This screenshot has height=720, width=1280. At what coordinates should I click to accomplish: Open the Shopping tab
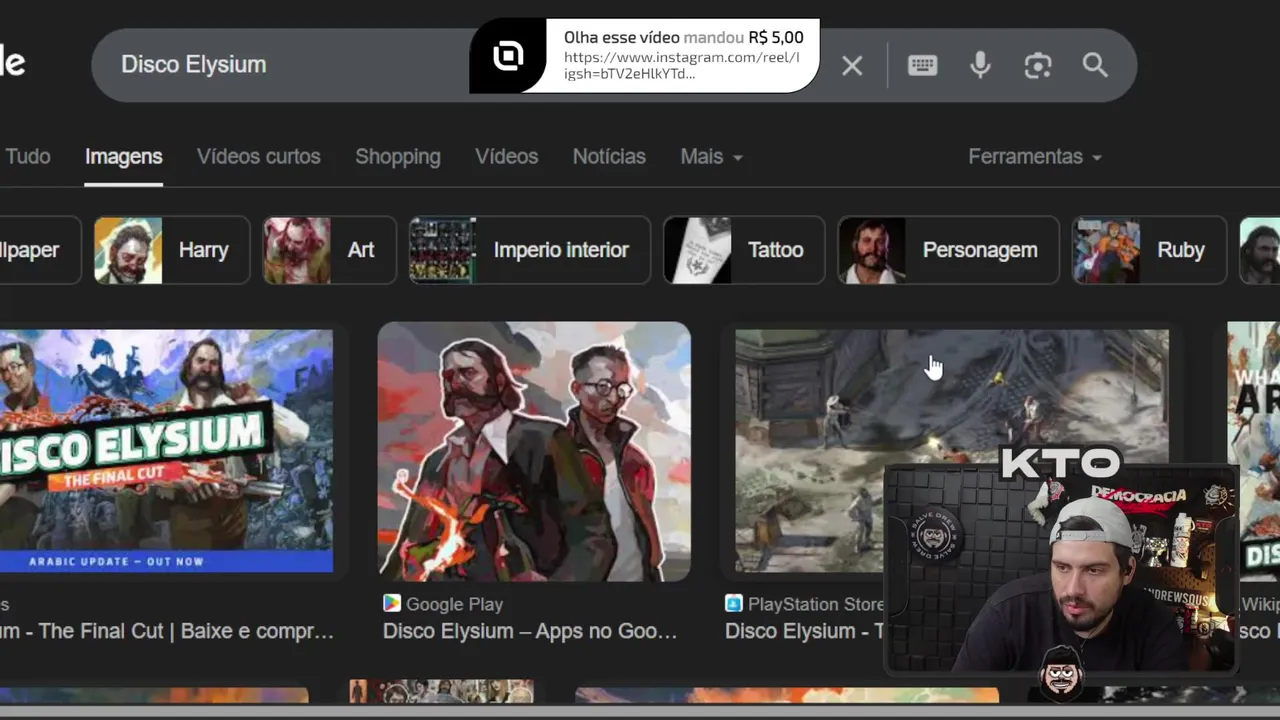pos(398,156)
